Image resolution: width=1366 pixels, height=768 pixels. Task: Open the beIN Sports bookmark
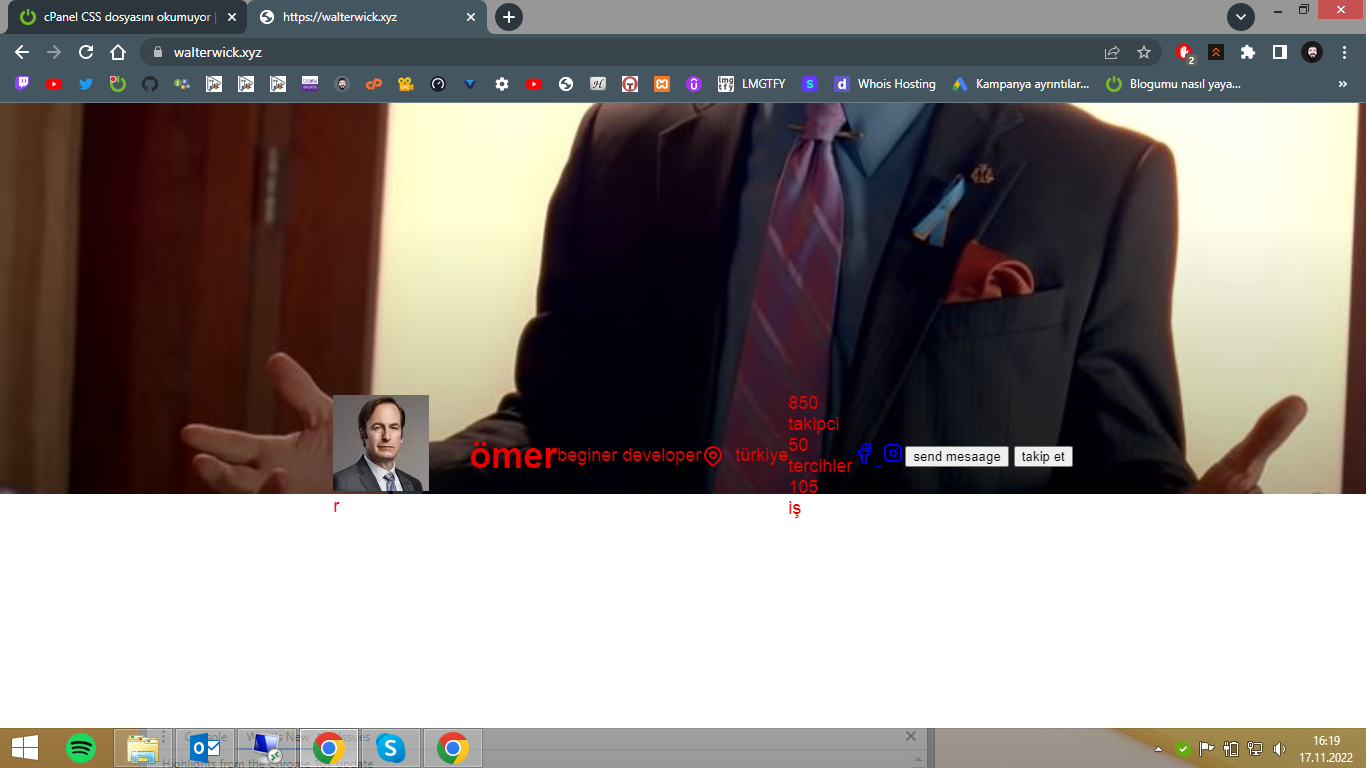pyautogui.click(x=310, y=84)
